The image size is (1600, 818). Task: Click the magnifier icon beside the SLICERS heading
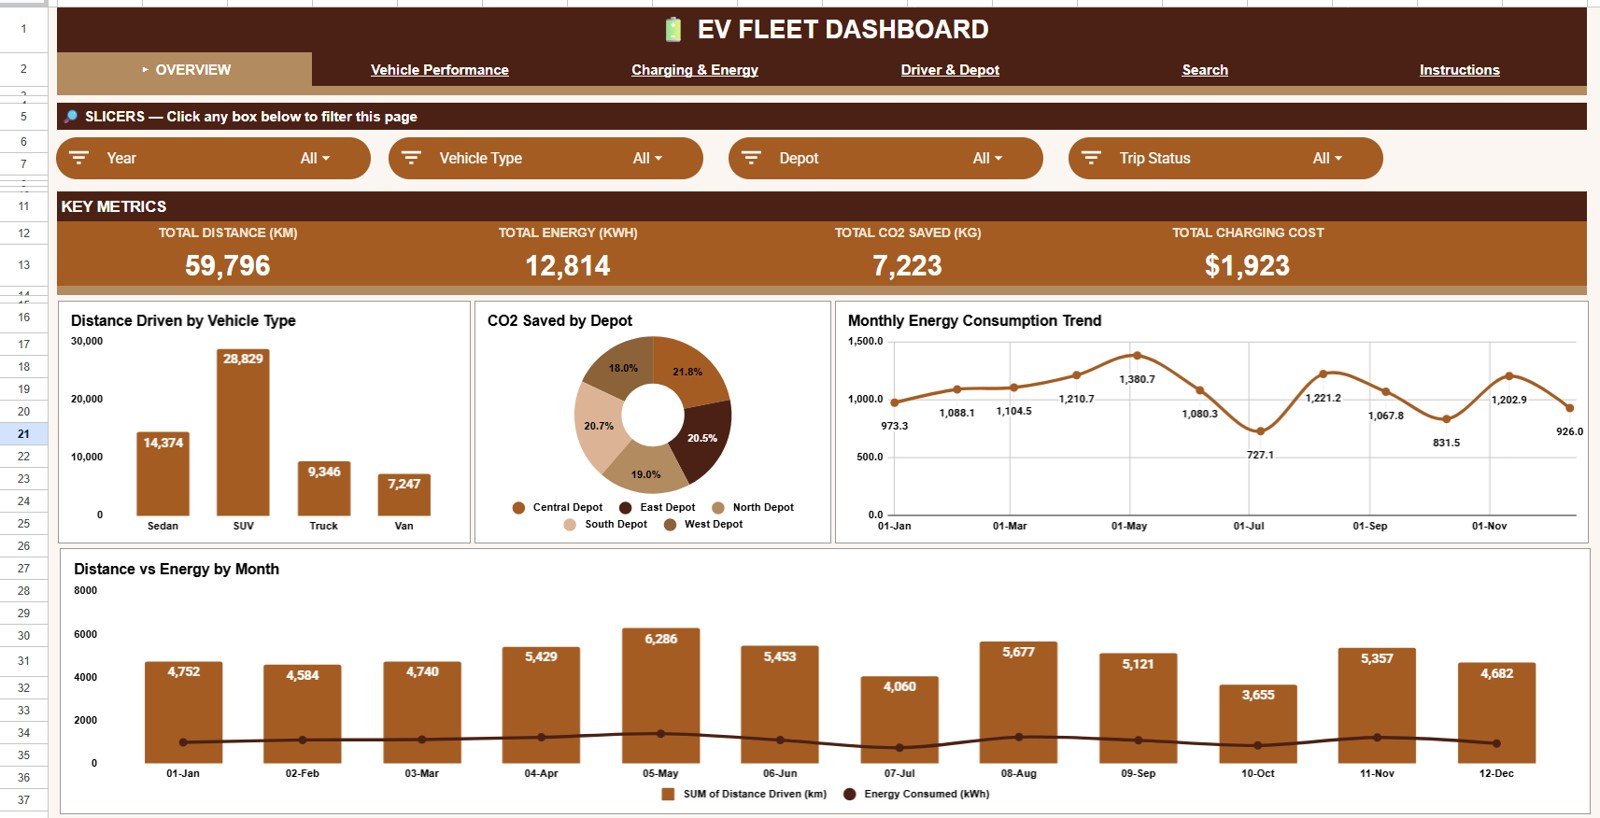click(x=71, y=117)
